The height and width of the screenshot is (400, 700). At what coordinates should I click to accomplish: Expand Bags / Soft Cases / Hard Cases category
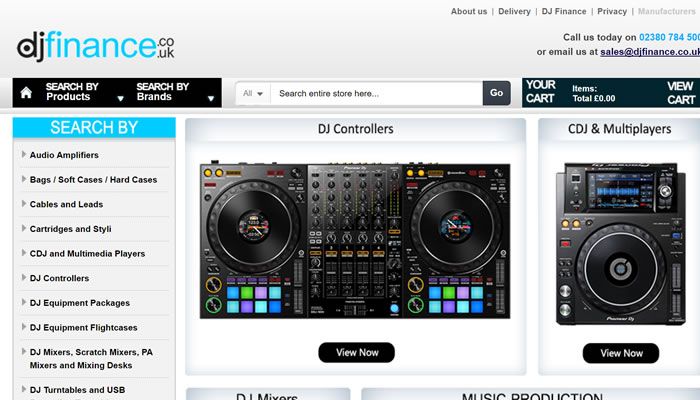click(93, 180)
